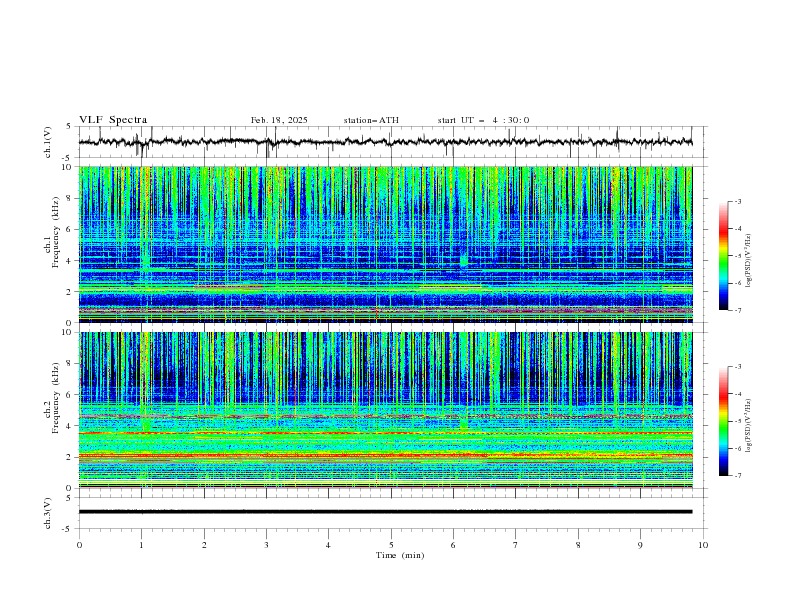Screen dimensions: 792x612
Task: Click the ch.3 voltage flat trace
Action: 385,512
